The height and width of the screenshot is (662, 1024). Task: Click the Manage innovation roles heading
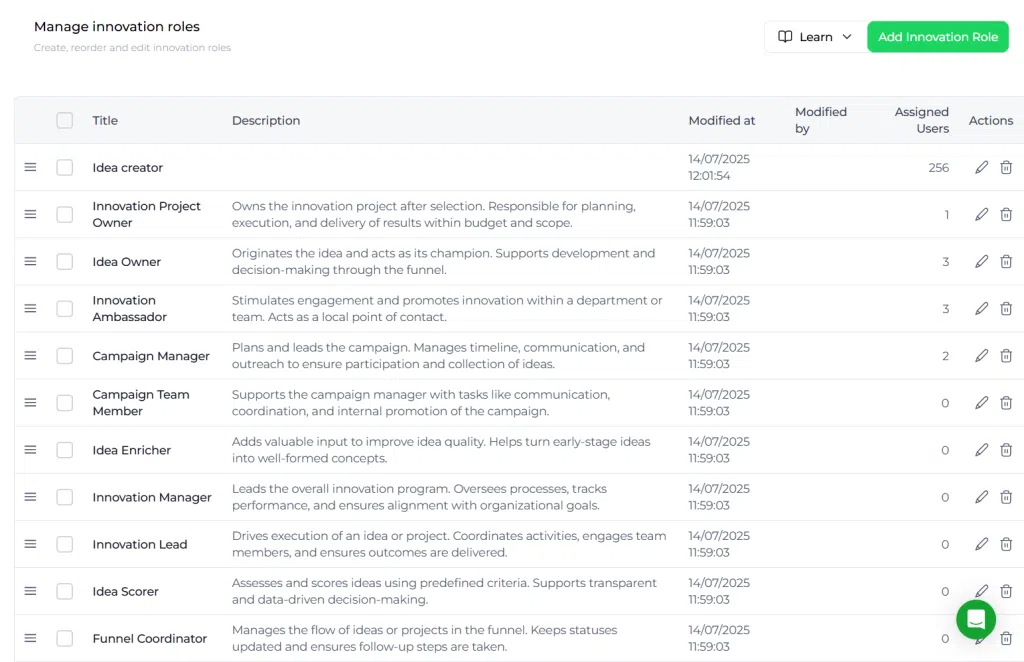click(117, 26)
